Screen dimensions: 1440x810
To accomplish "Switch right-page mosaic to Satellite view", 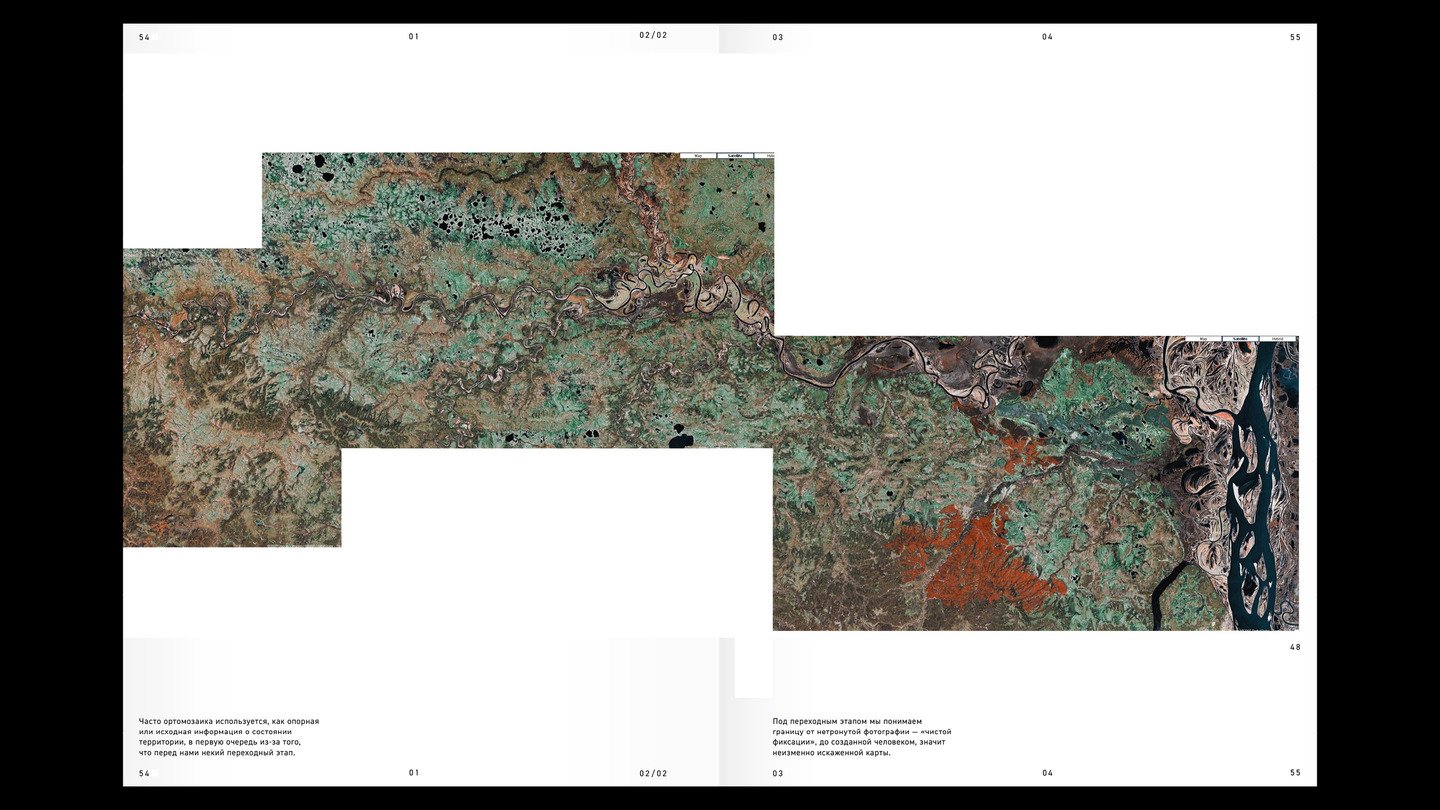I will coord(1240,339).
